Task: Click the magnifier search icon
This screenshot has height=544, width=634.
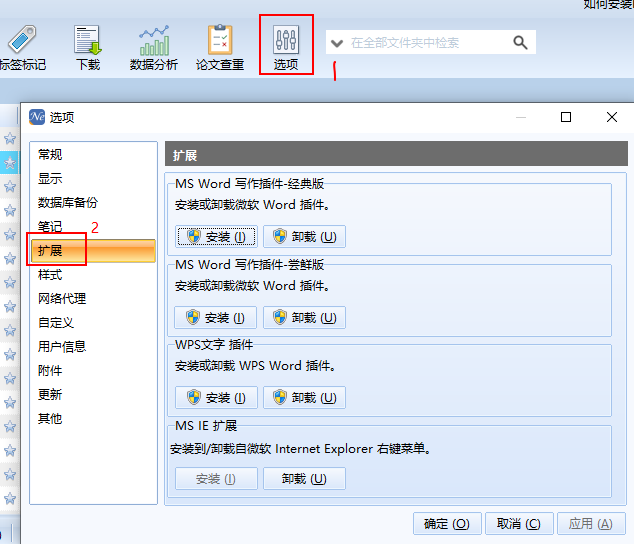Action: (x=520, y=42)
